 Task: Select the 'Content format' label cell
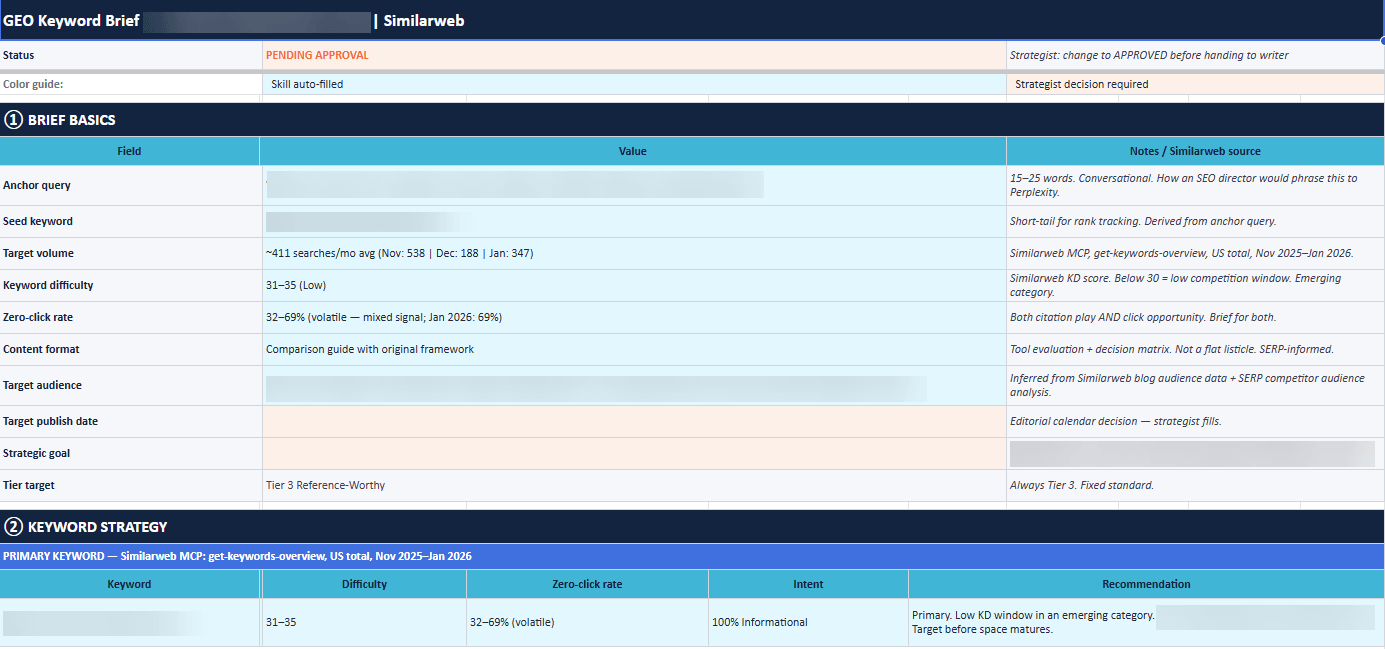[x=130, y=349]
